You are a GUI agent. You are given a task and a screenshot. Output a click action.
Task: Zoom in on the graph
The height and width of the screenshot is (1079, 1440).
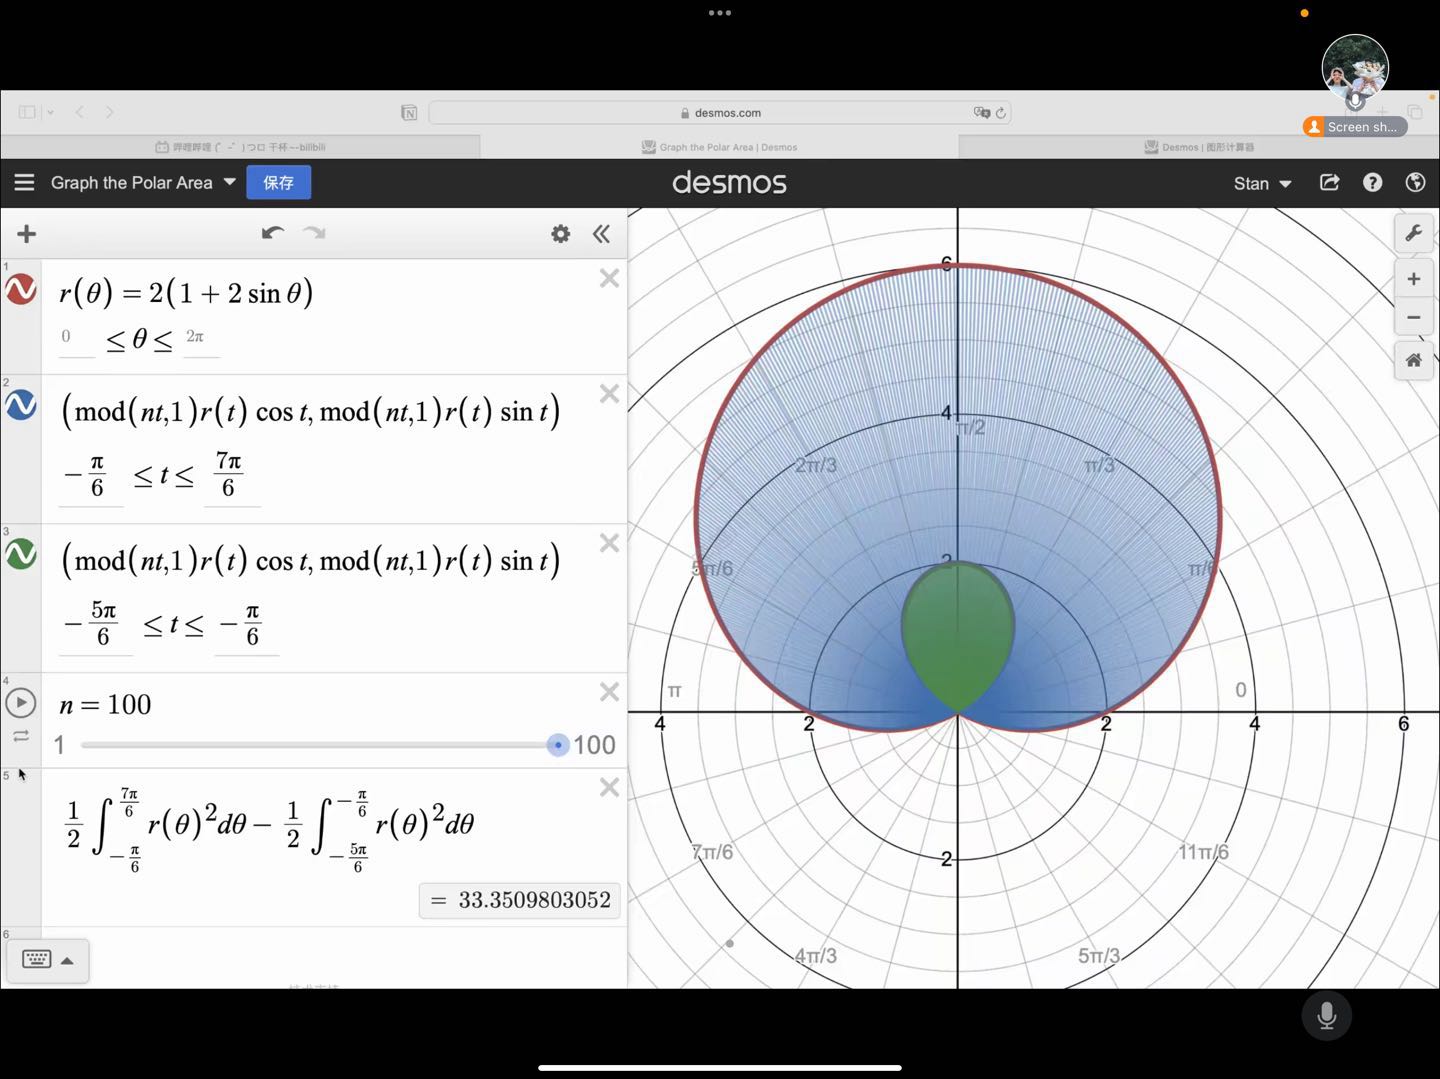[1413, 279]
